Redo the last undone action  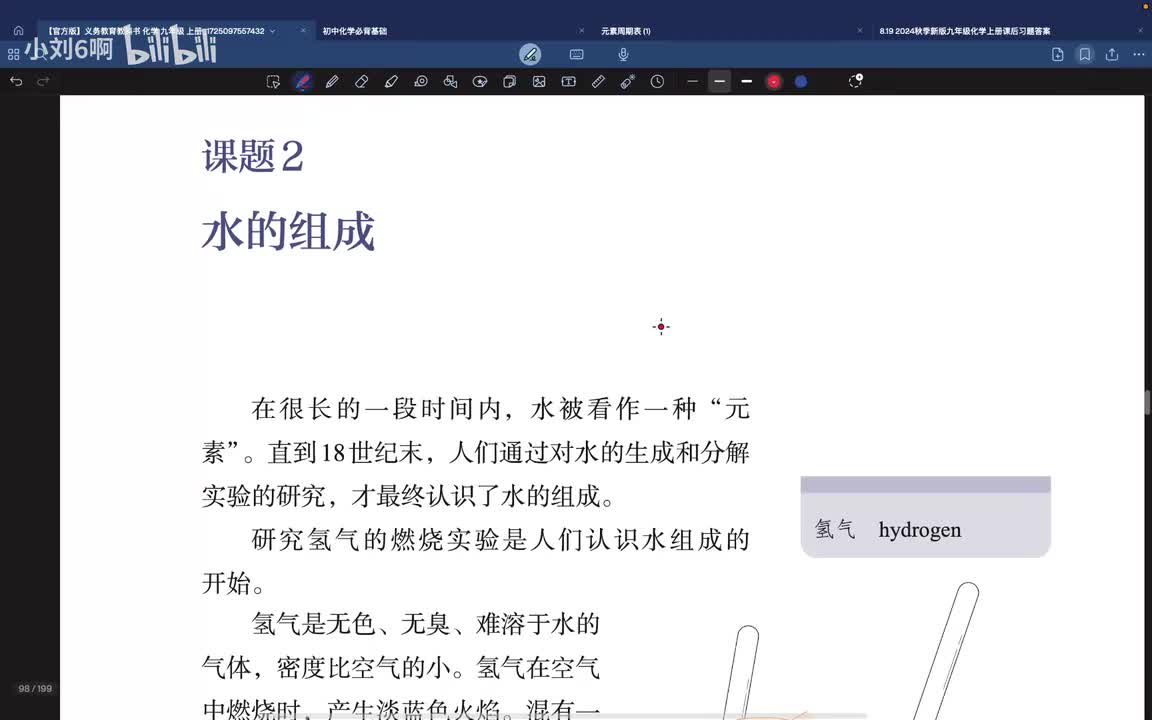pos(43,82)
